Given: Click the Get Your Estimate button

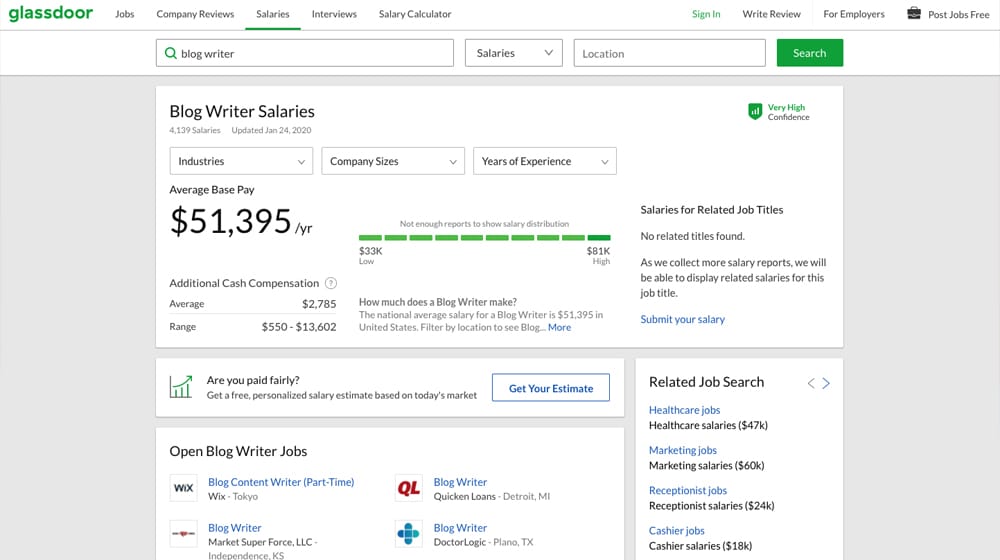Looking at the screenshot, I should [550, 388].
